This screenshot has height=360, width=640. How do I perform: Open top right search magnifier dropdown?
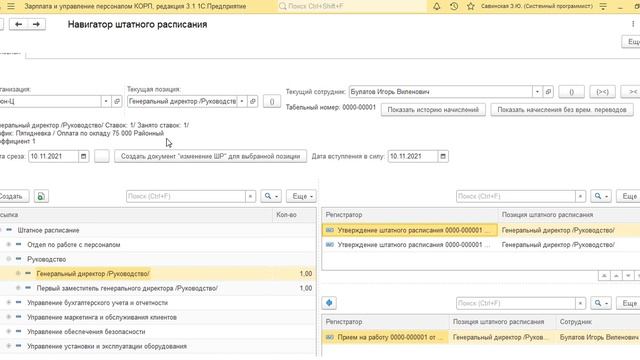point(601,196)
